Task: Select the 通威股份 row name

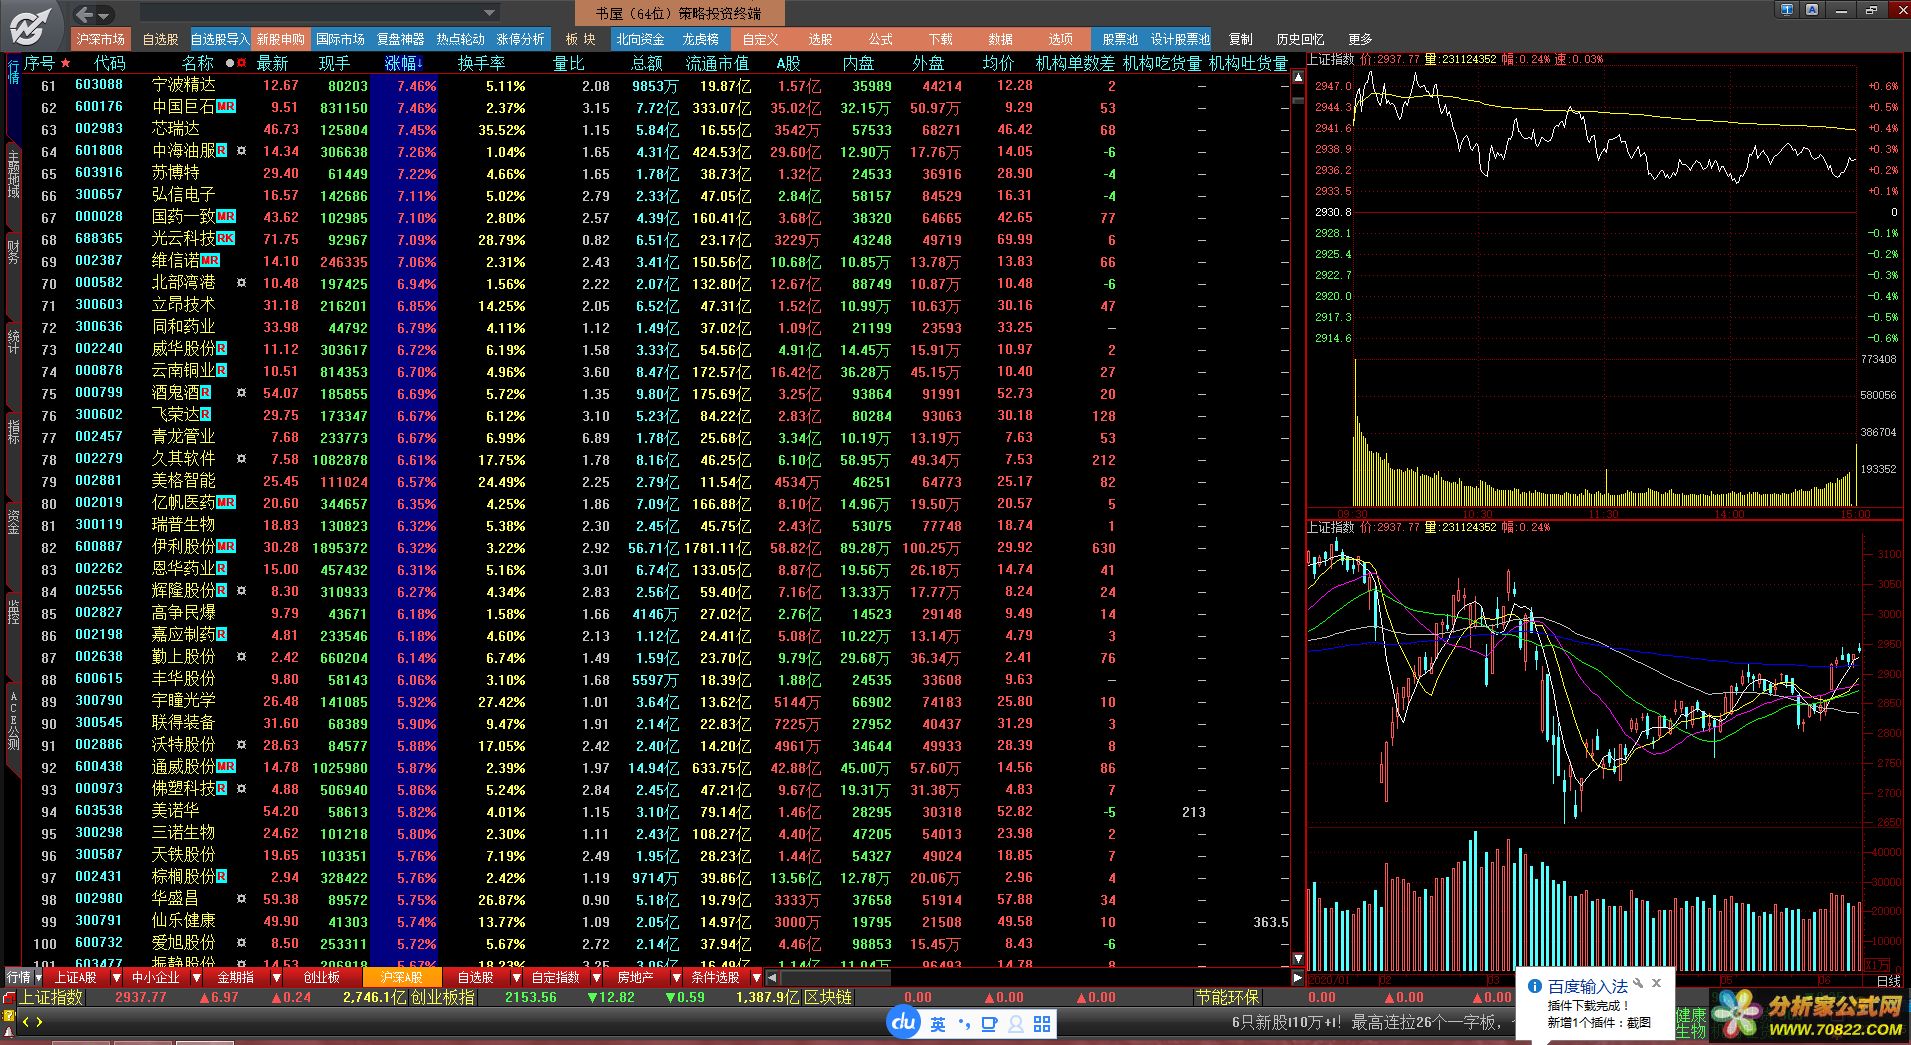Action: coord(183,767)
